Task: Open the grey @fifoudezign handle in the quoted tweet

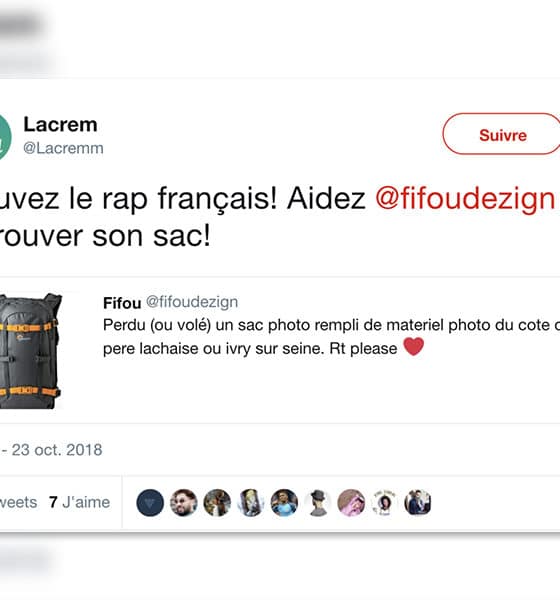Action: [x=192, y=302]
